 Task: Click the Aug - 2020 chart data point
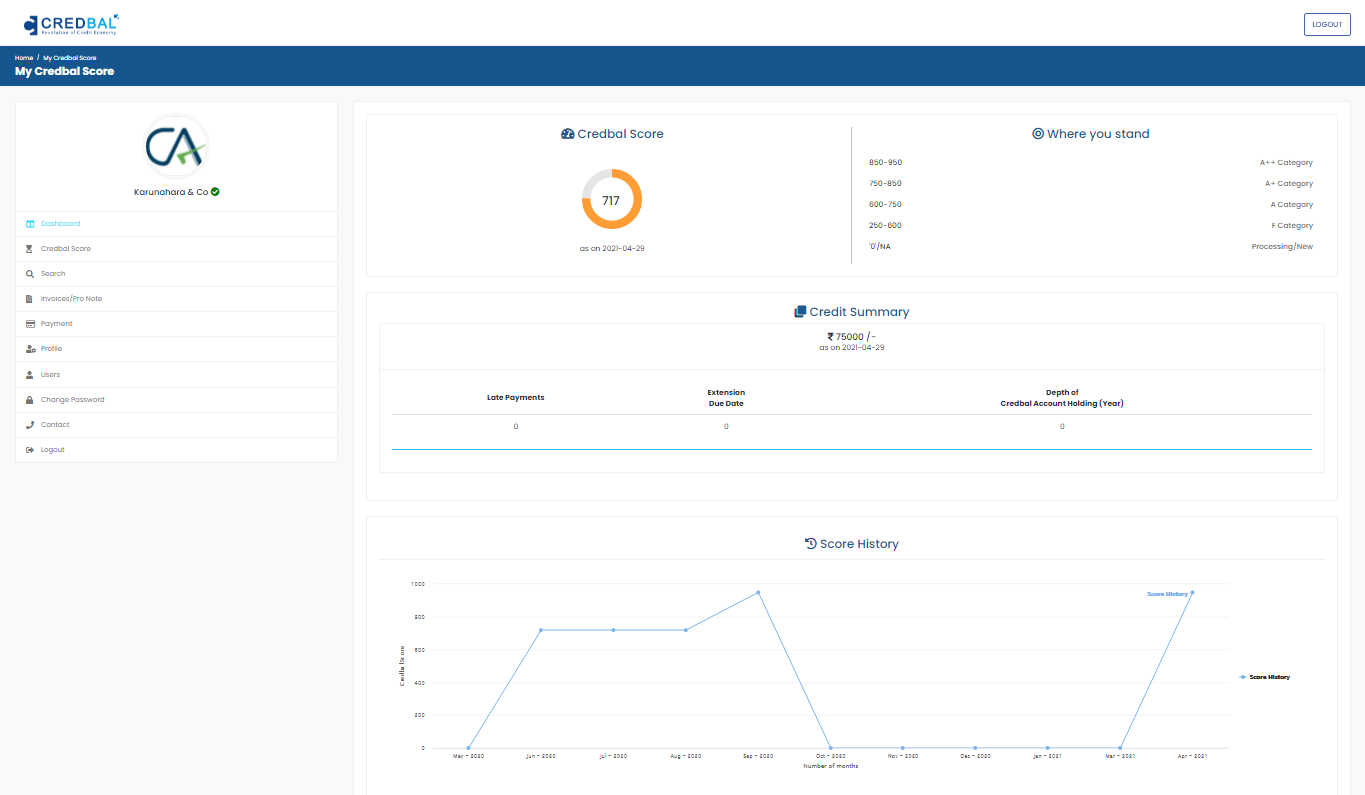685,630
